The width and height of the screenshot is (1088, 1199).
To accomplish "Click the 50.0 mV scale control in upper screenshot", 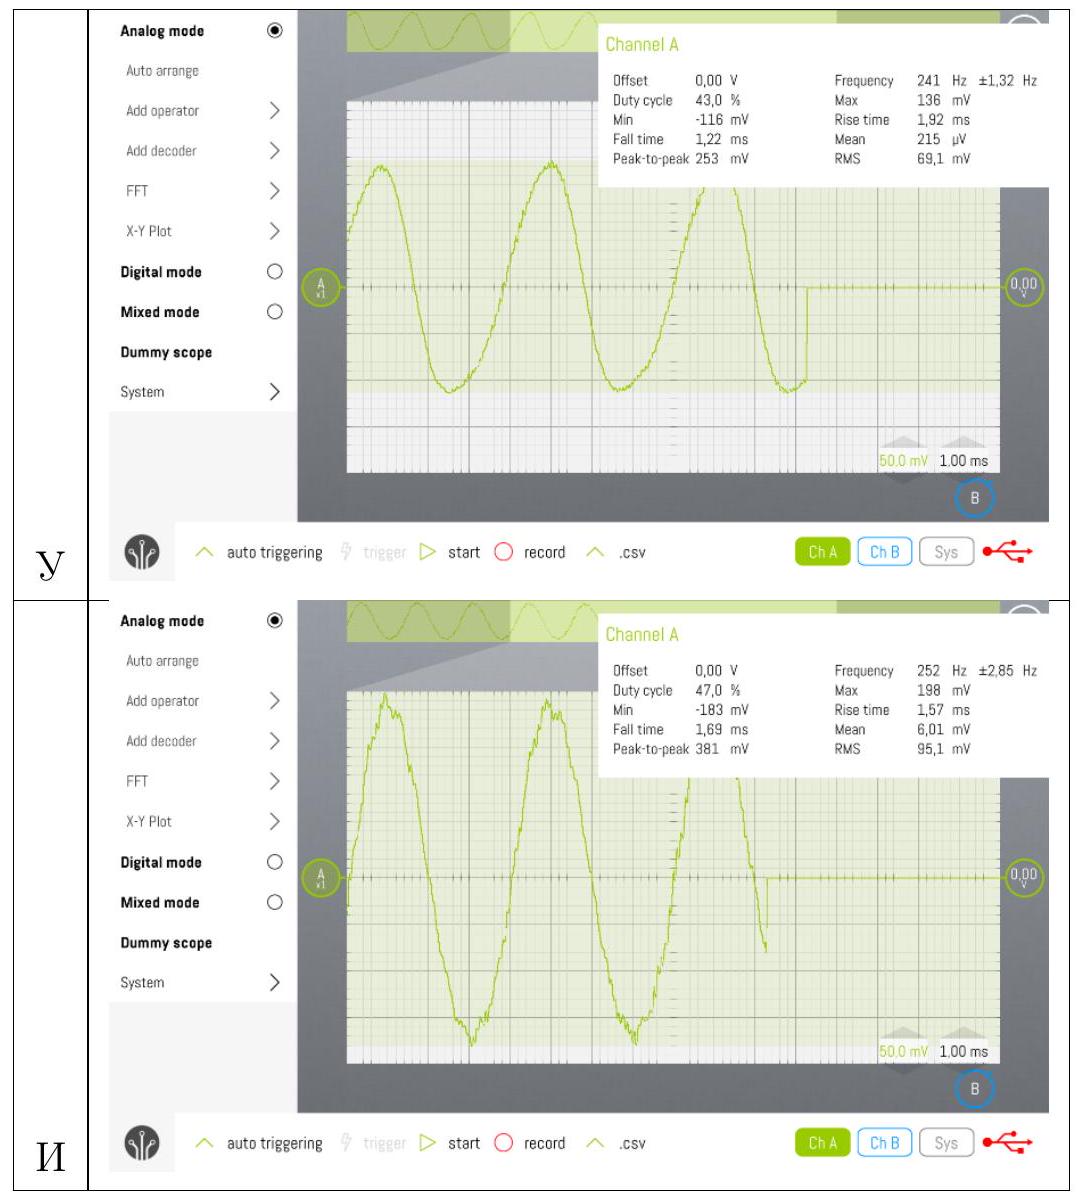I will [903, 460].
